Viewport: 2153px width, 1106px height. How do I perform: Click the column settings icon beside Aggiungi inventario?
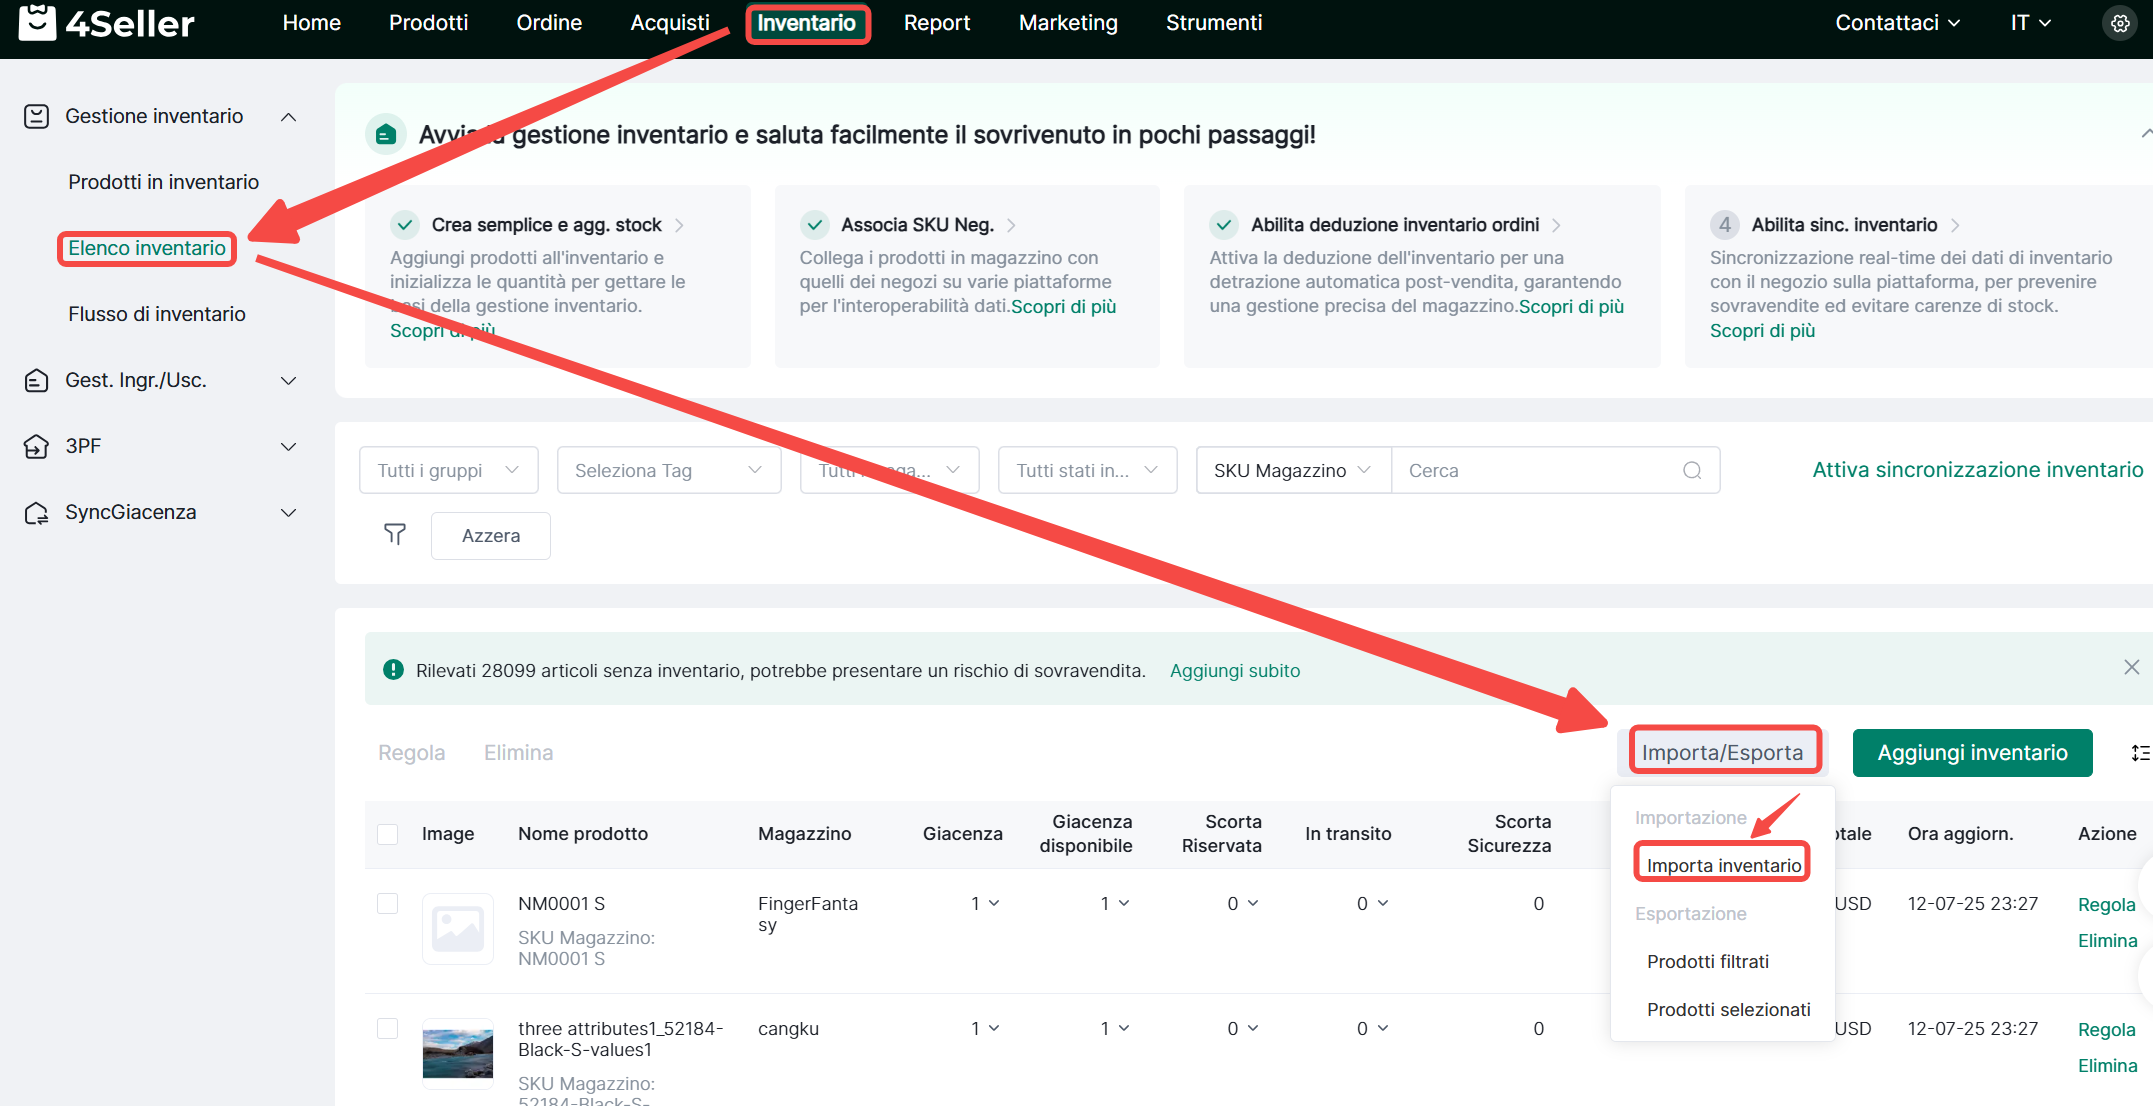(x=2139, y=753)
